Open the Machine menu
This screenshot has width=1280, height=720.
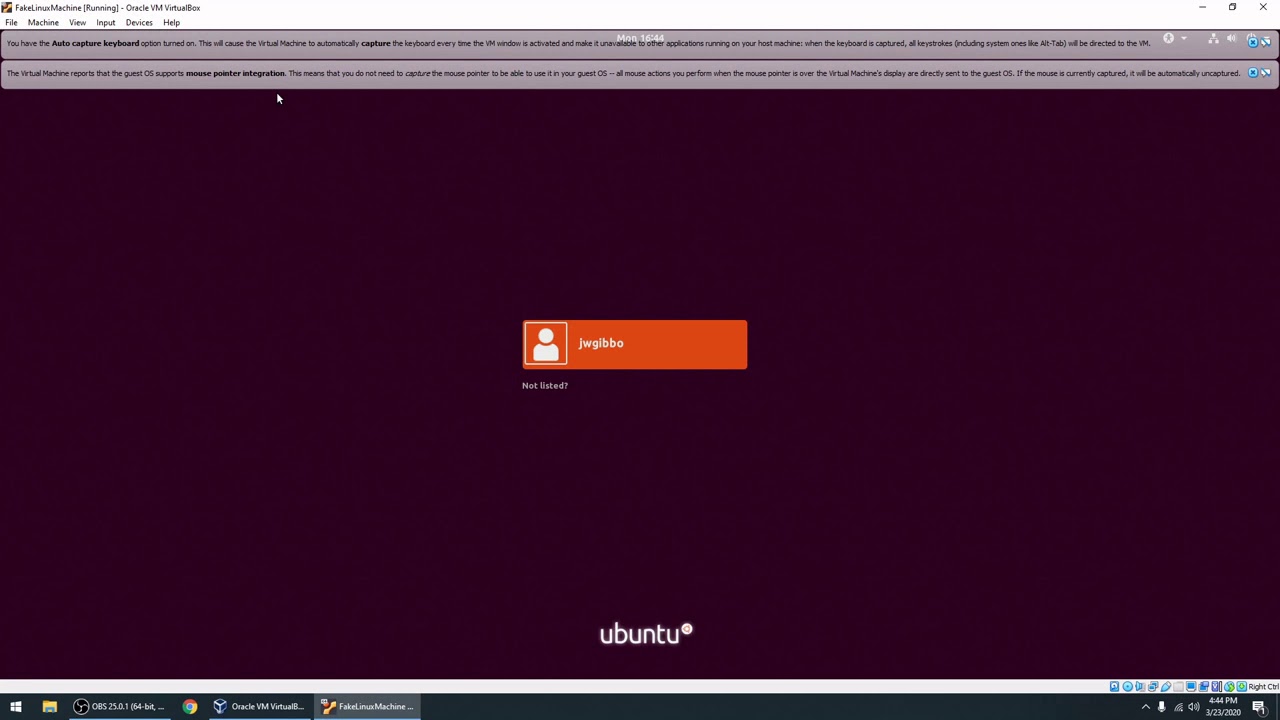click(x=43, y=22)
